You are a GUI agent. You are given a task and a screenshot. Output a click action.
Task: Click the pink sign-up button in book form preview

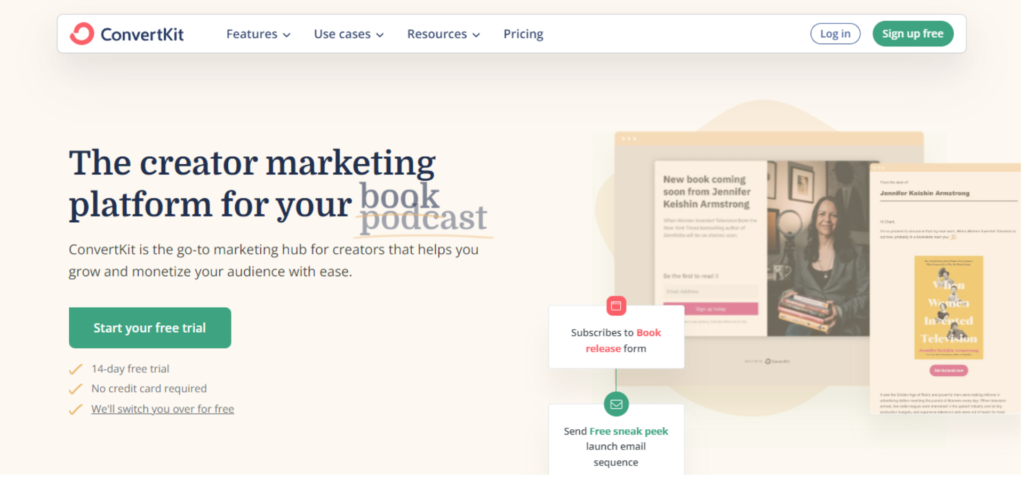click(x=711, y=308)
